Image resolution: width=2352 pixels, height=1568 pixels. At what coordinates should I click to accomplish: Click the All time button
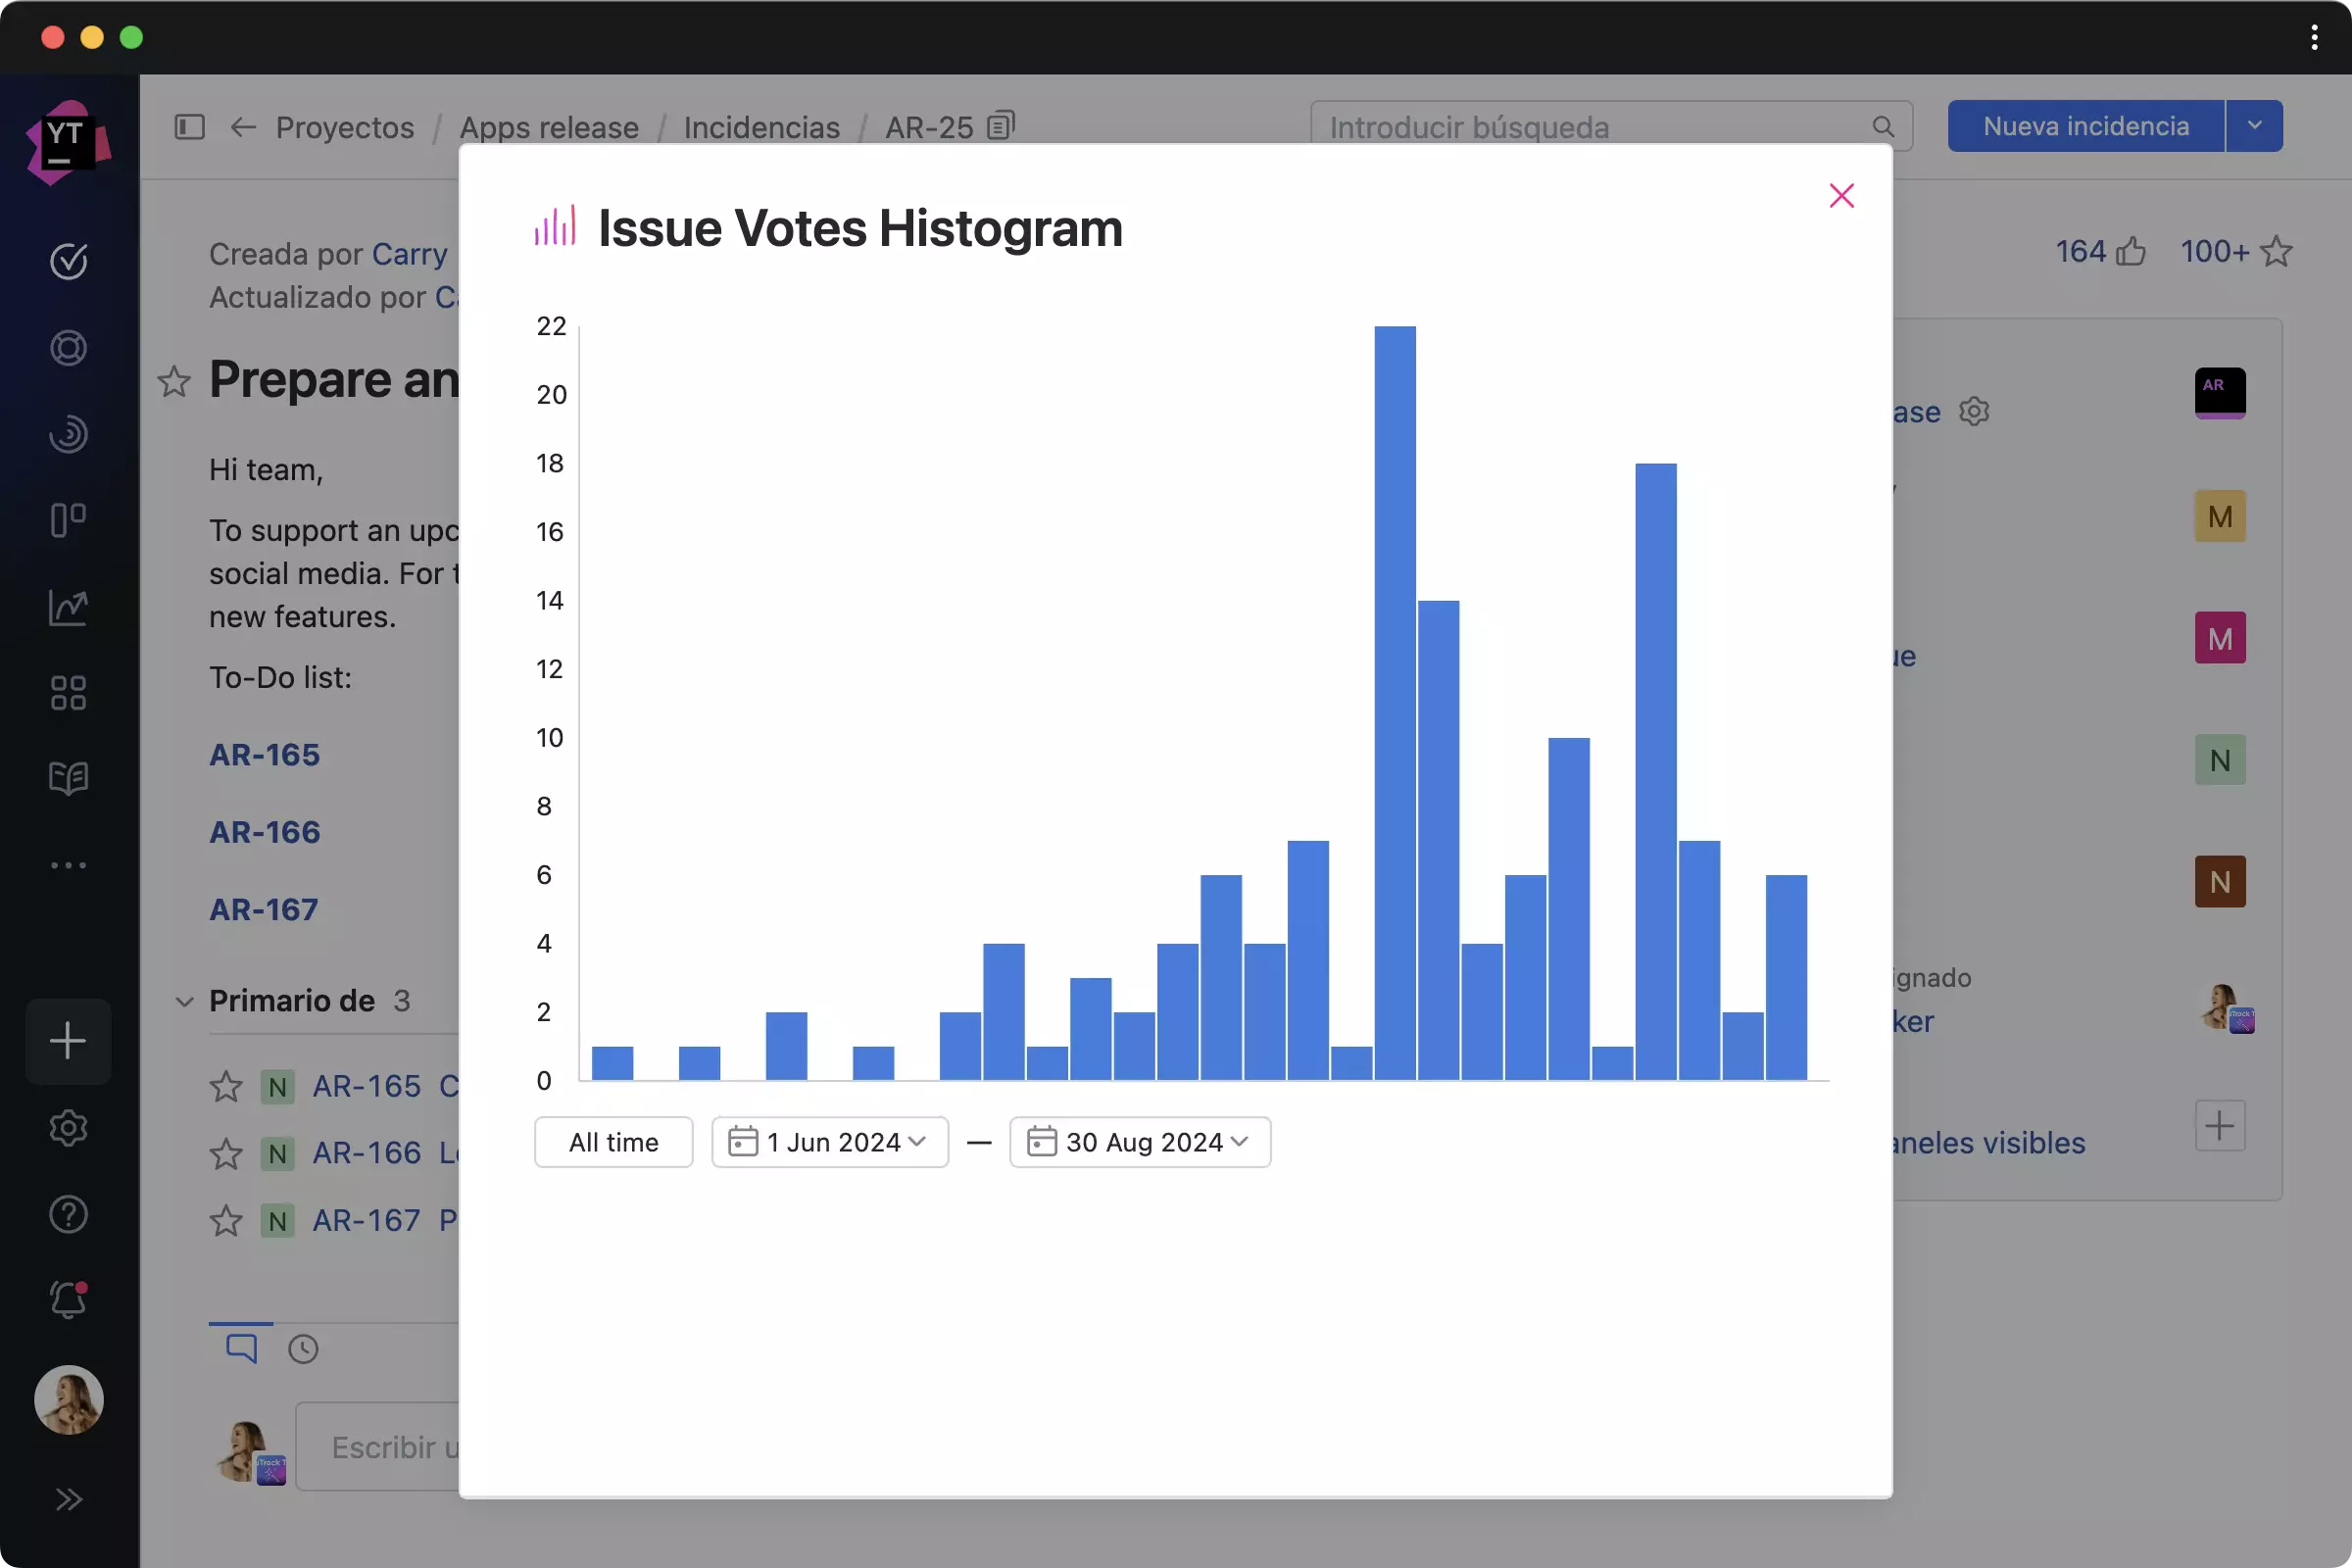tap(613, 1142)
